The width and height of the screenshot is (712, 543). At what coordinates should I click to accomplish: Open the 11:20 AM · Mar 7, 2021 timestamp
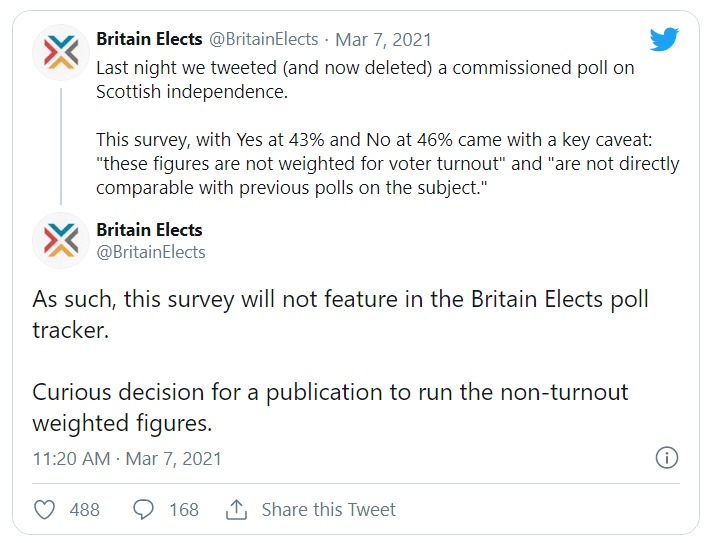point(127,459)
